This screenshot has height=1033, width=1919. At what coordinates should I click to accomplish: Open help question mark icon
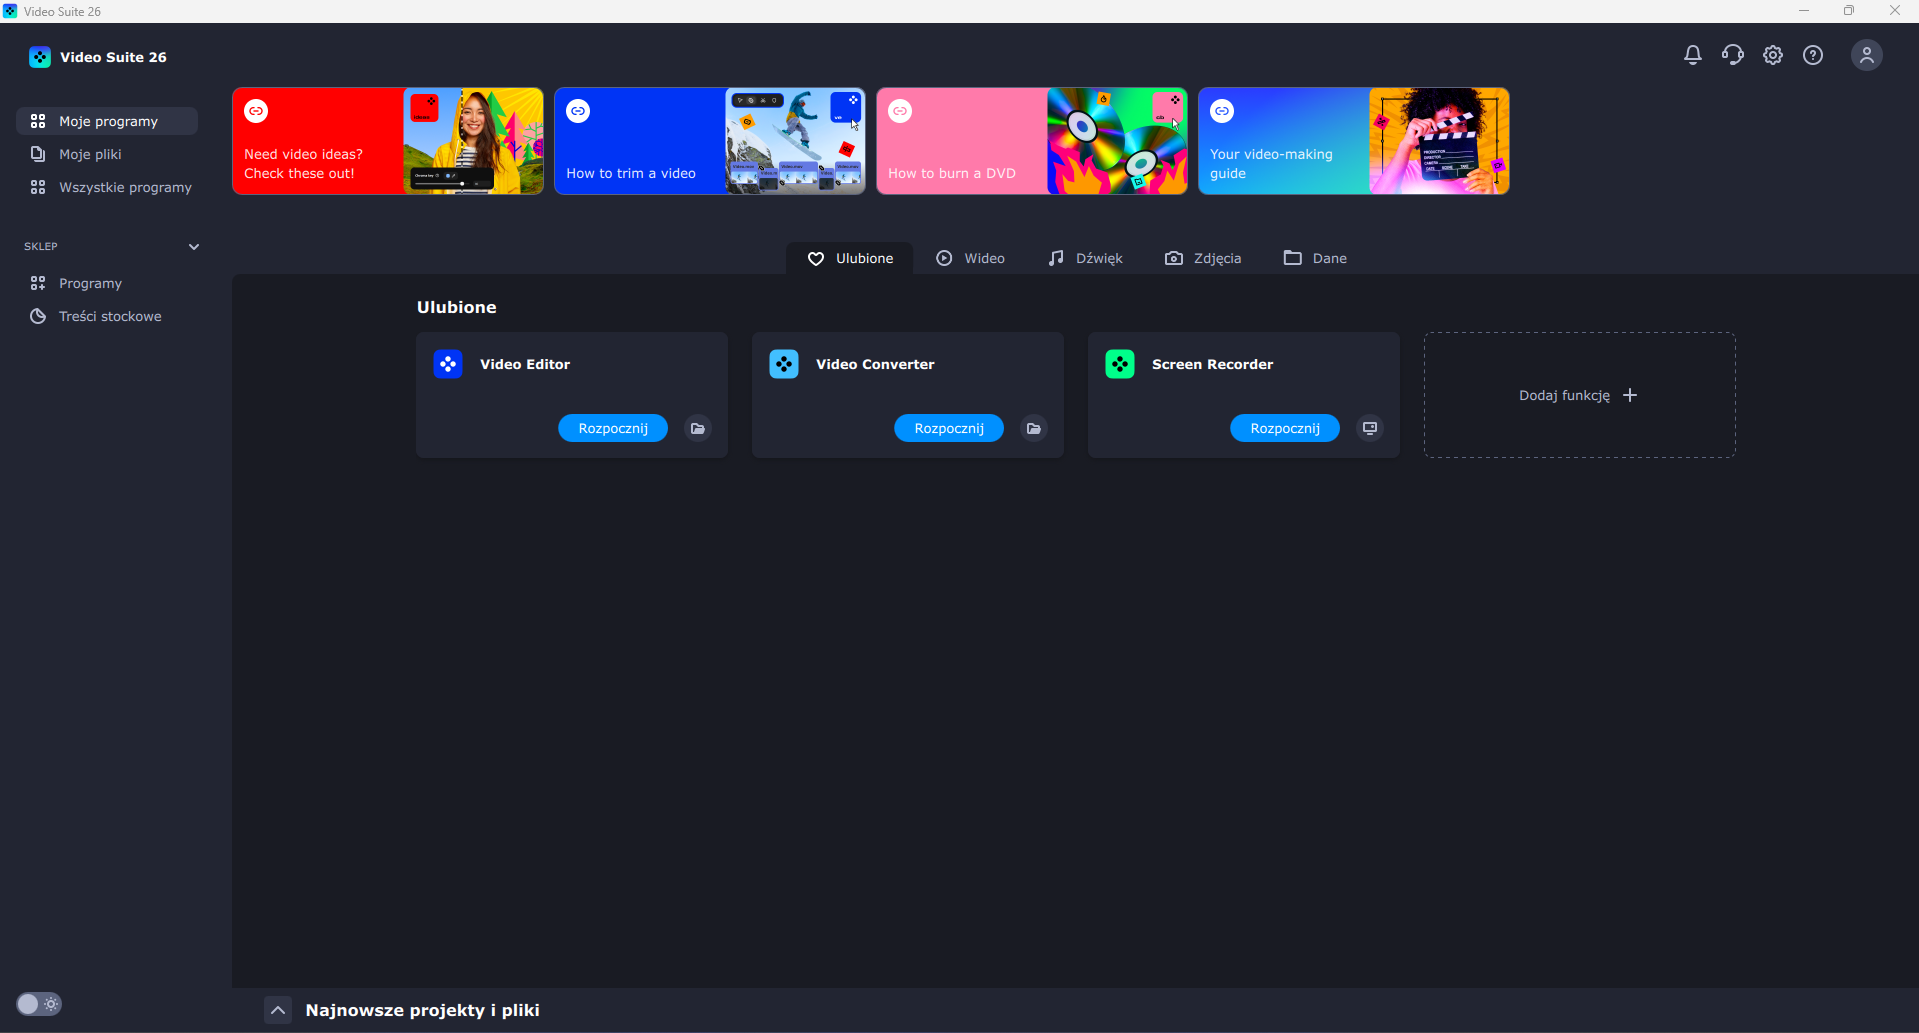coord(1812,55)
